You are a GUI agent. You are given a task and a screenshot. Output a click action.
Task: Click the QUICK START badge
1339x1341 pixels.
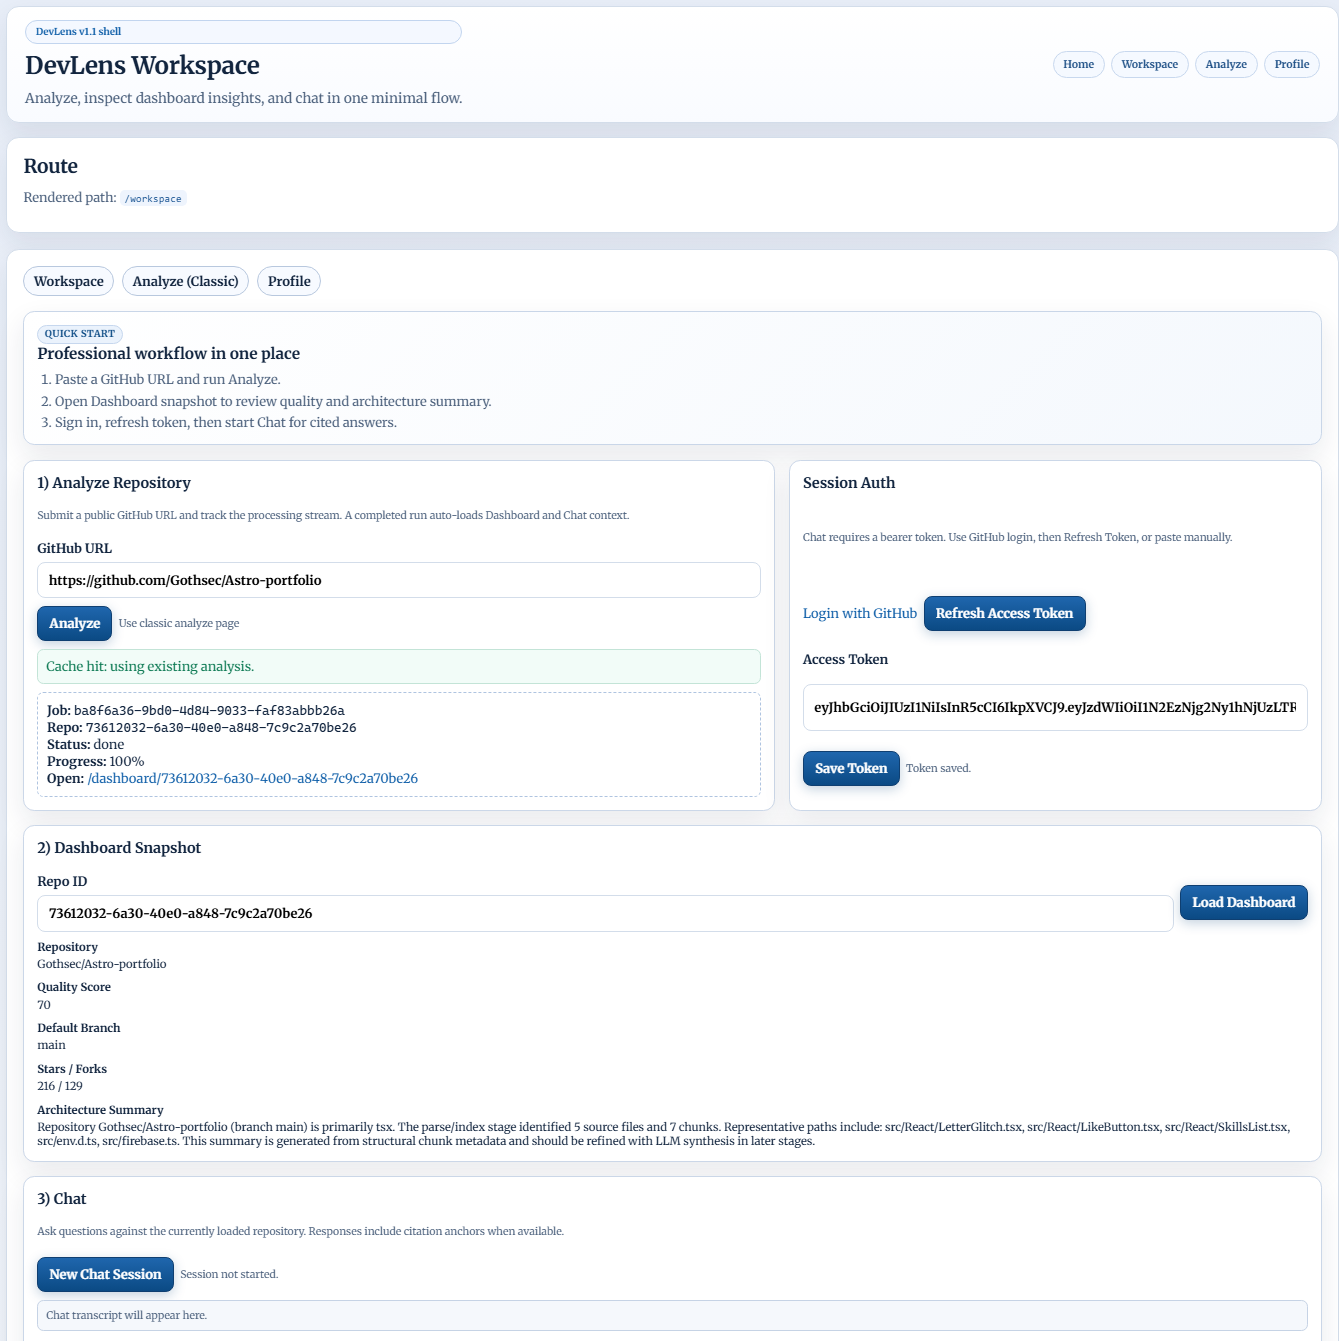point(80,334)
